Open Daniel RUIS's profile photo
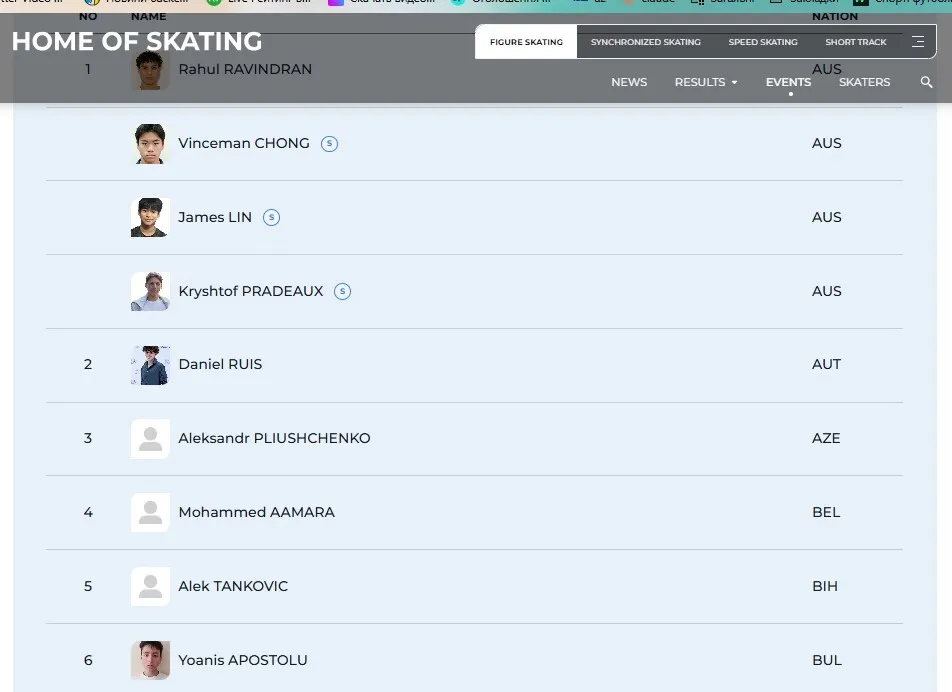Image resolution: width=952 pixels, height=692 pixels. (x=150, y=365)
